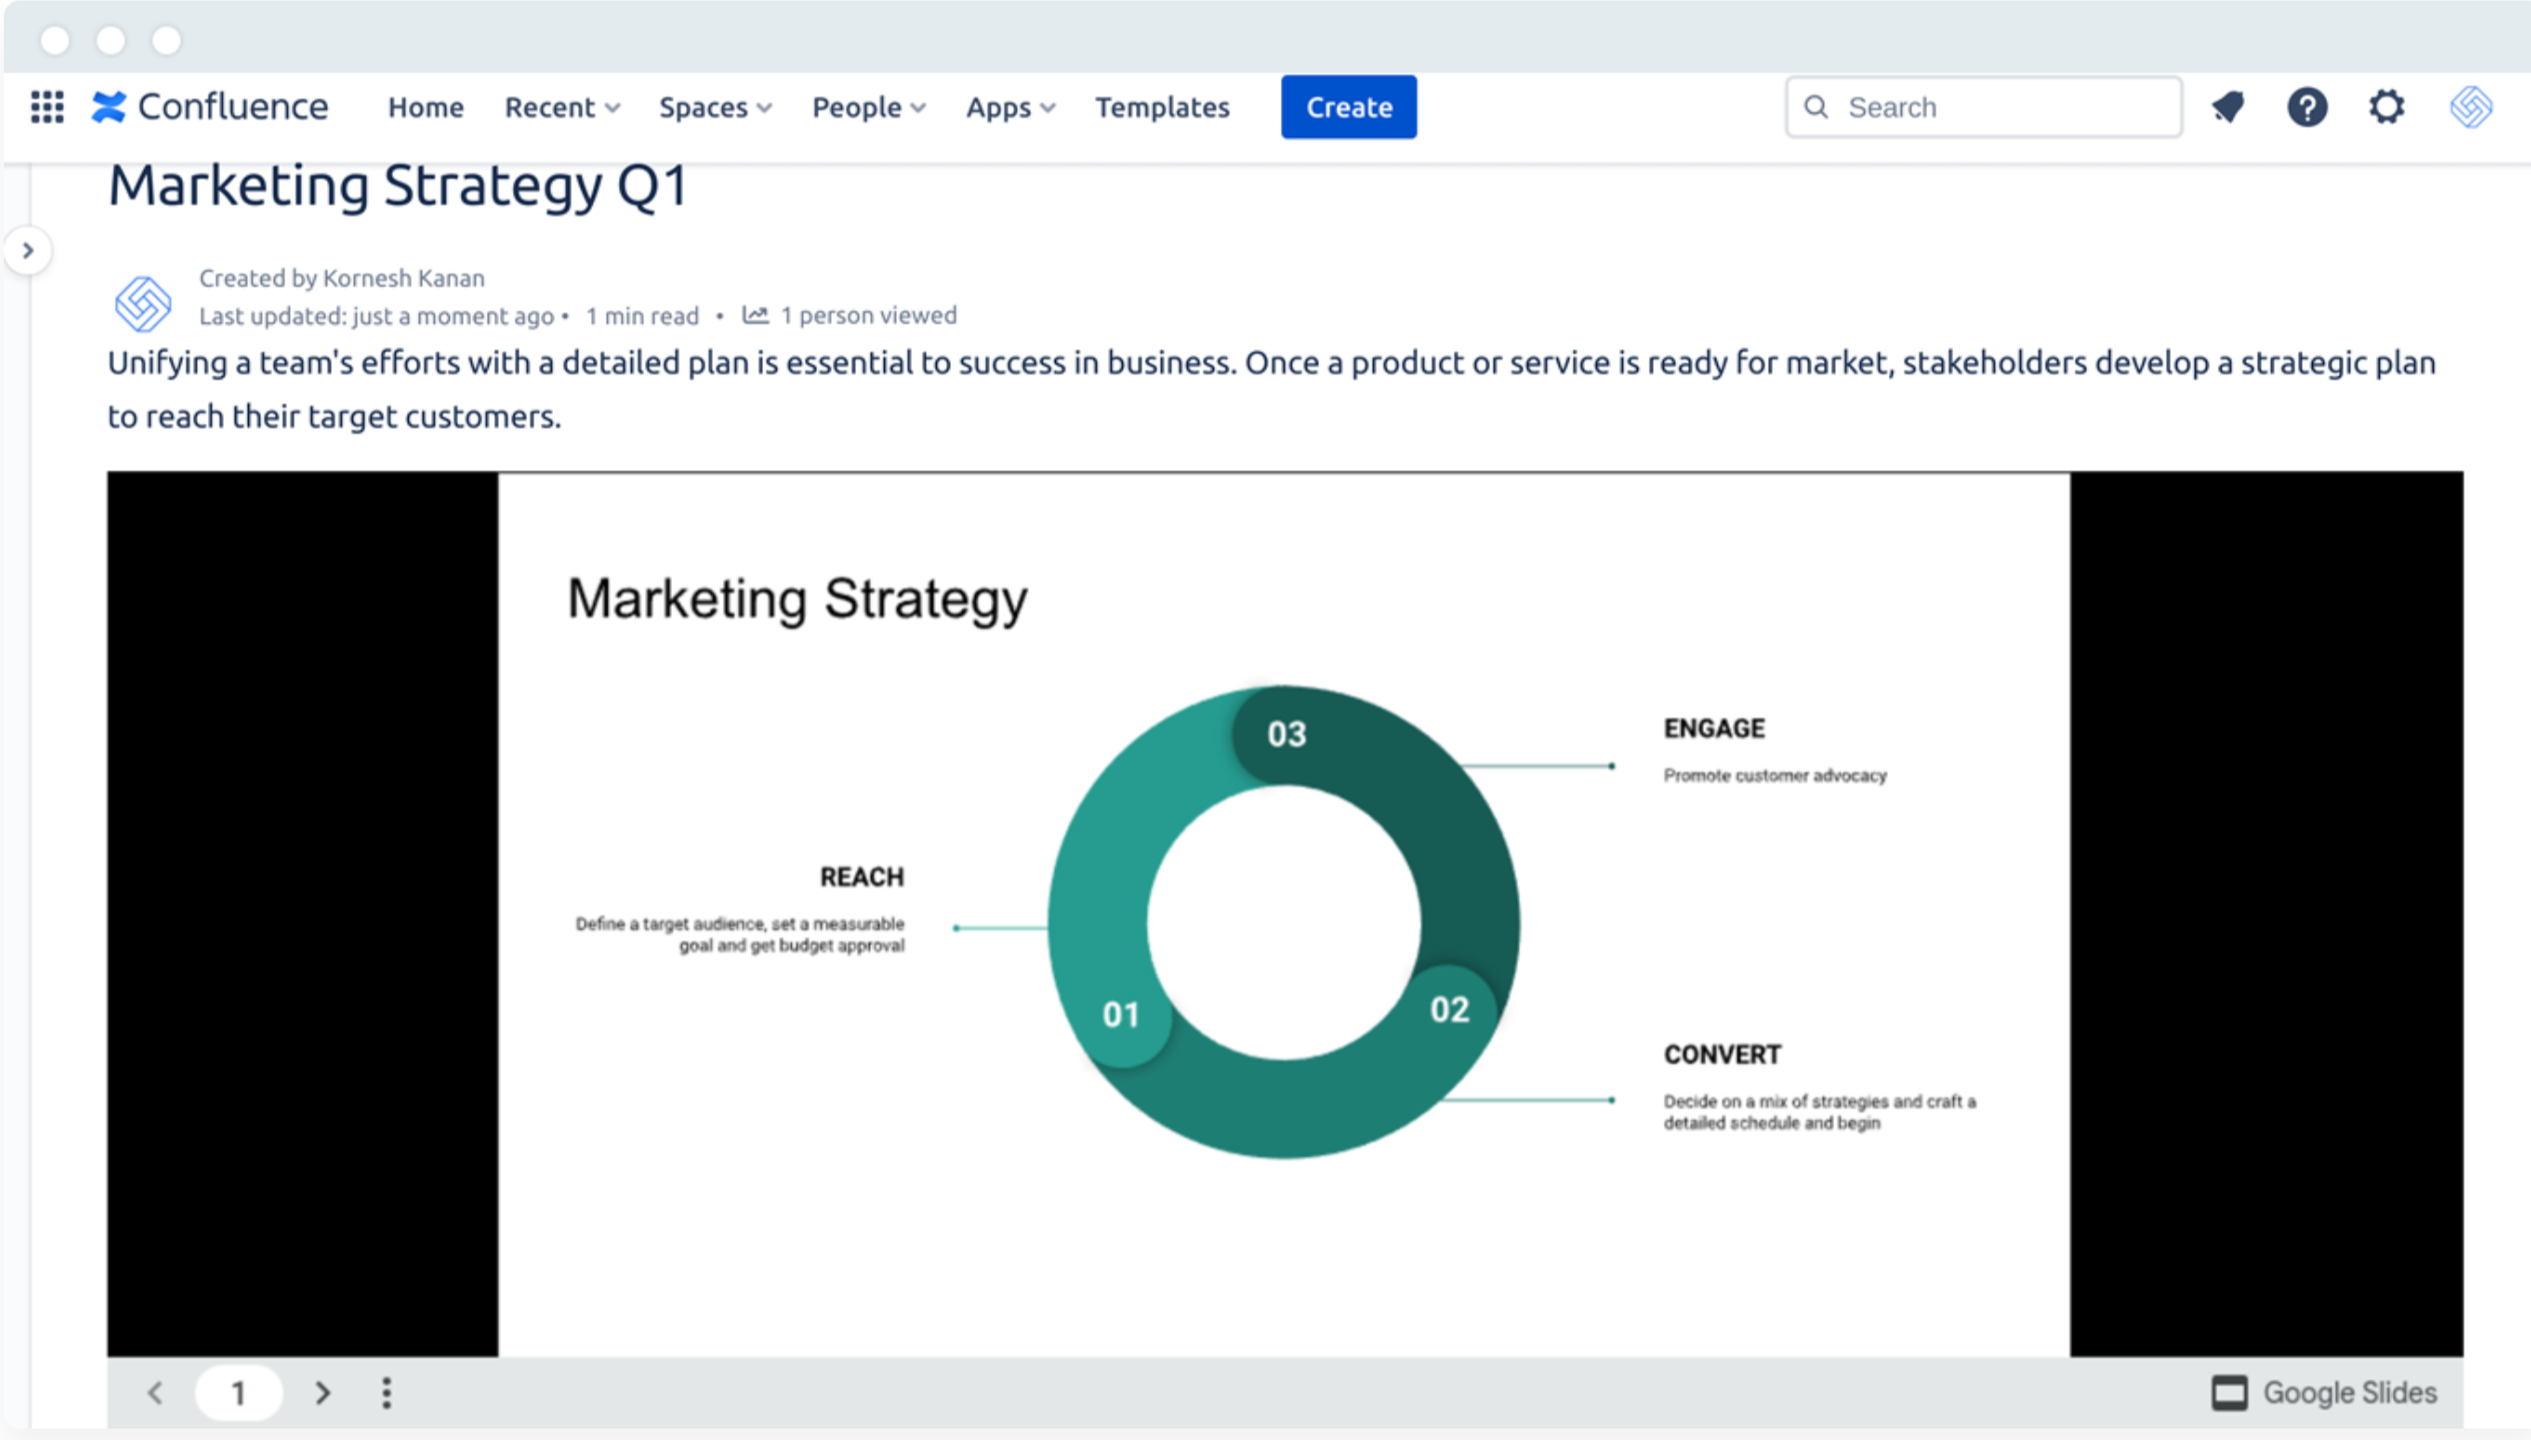Open the notifications bell

2228,107
